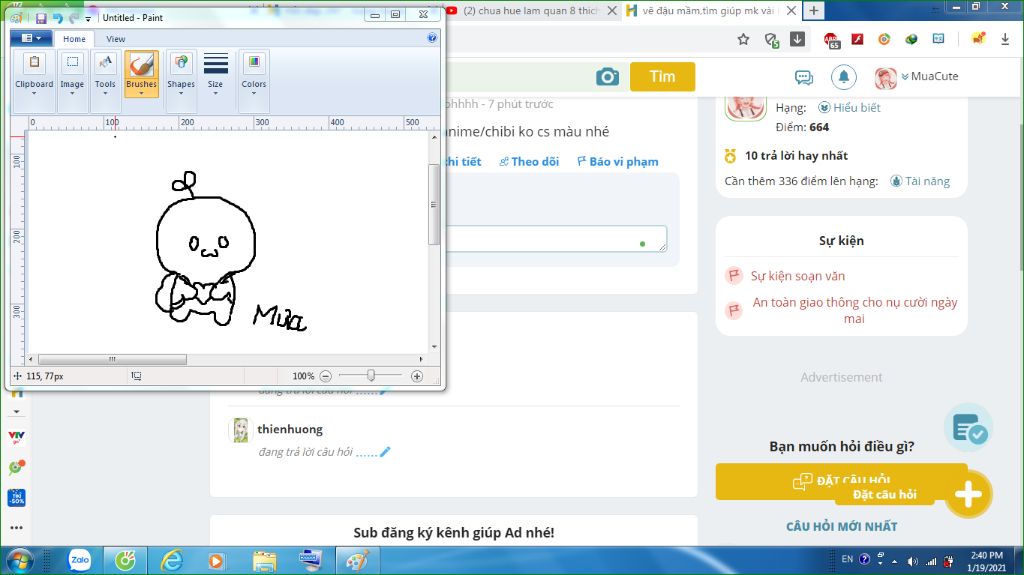Click the Flash extension icon
This screenshot has width=1024, height=575.
point(857,39)
